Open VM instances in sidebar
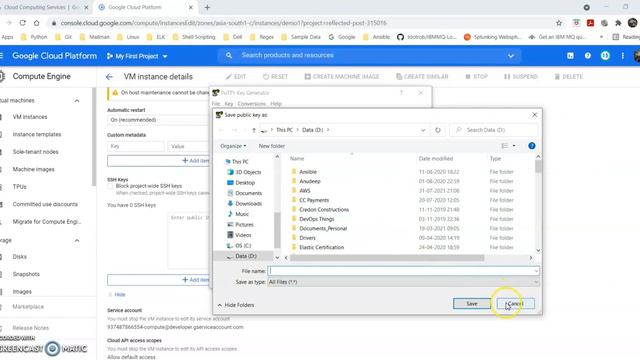640x360 pixels. 30,117
